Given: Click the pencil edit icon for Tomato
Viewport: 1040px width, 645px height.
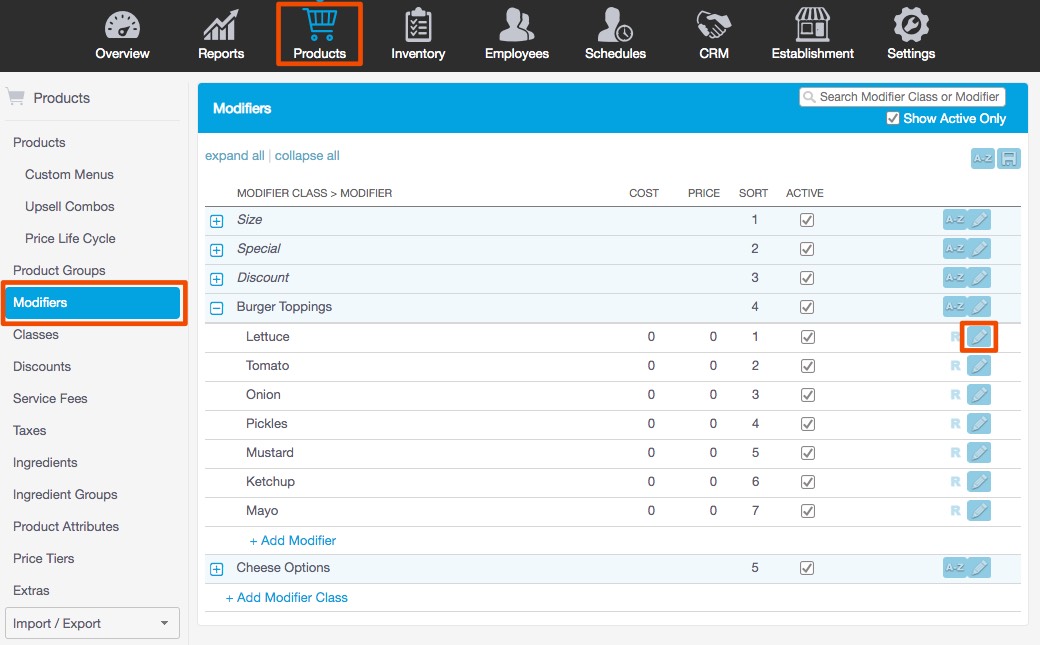Looking at the screenshot, I should pyautogui.click(x=979, y=366).
